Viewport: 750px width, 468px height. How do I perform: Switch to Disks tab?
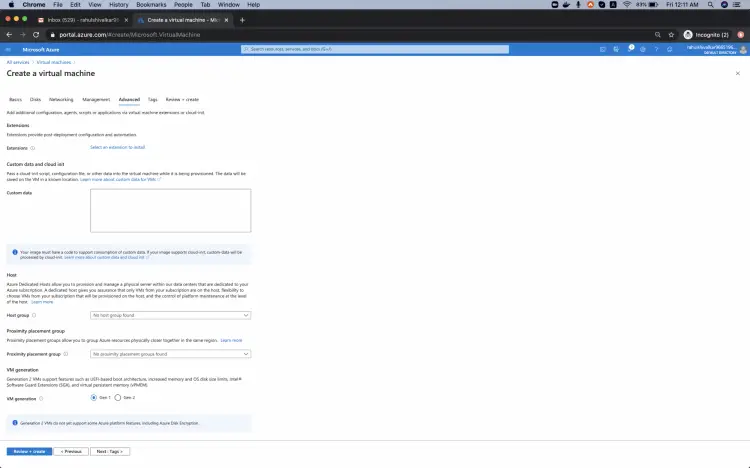tap(35, 100)
